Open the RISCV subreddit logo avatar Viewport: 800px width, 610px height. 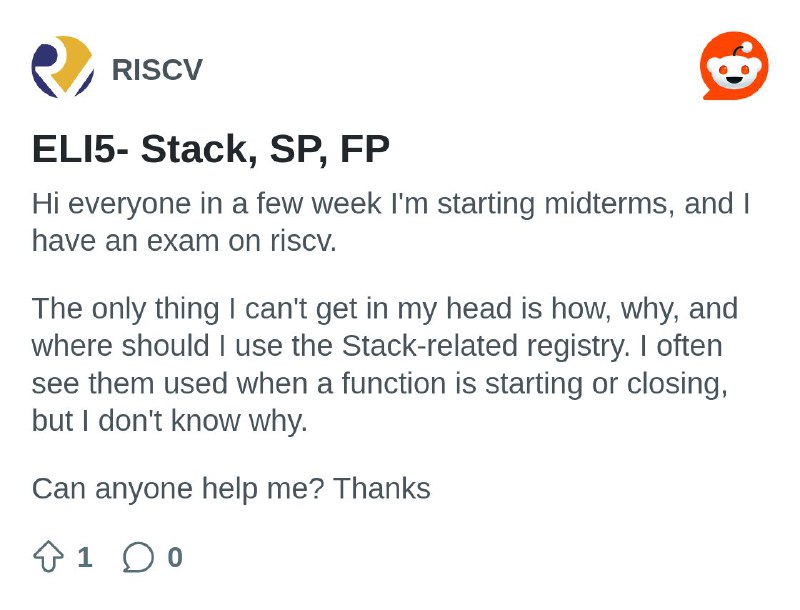[x=63, y=67]
